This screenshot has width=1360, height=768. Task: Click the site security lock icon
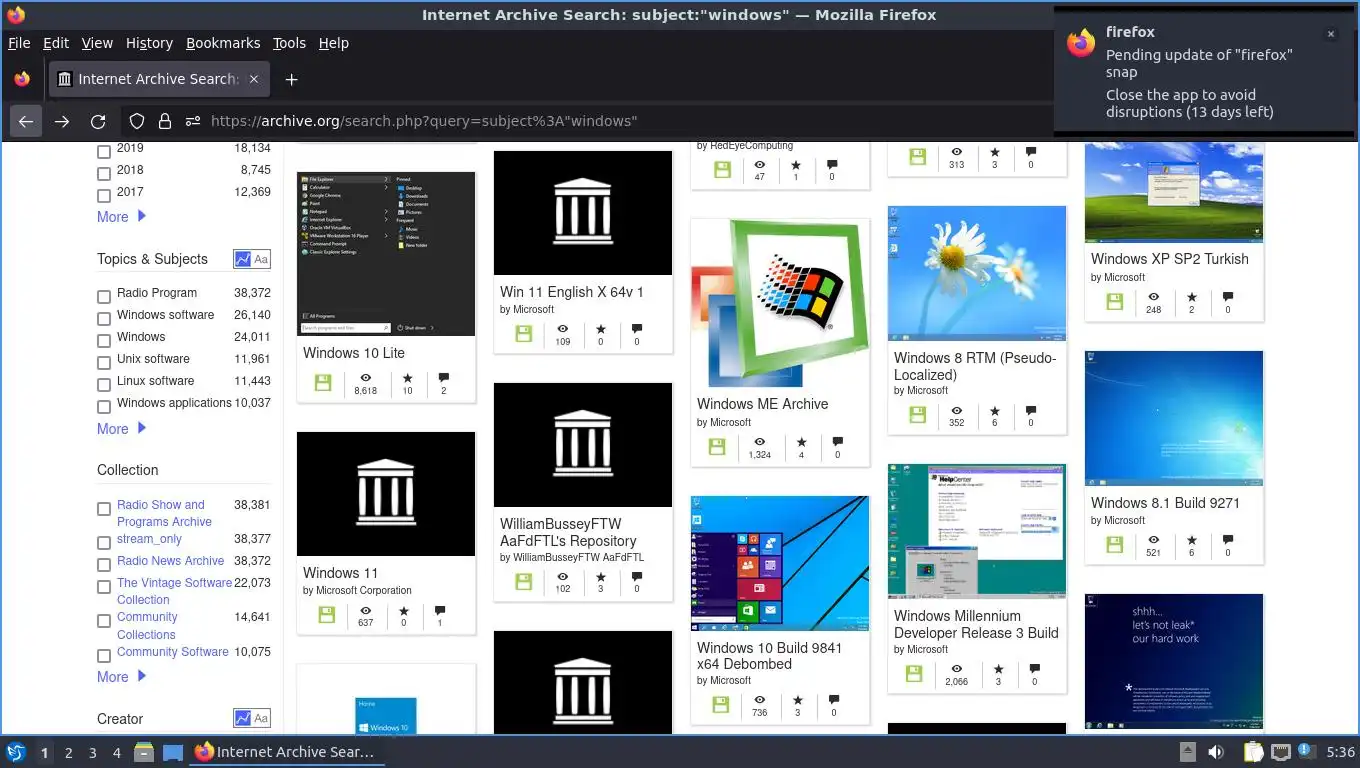165,121
